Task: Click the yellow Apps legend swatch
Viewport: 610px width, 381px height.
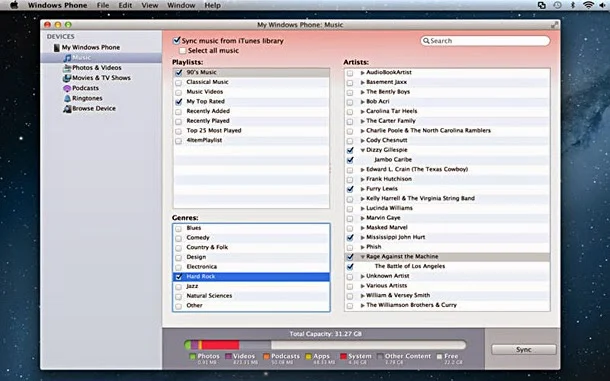Action: [x=309, y=356]
